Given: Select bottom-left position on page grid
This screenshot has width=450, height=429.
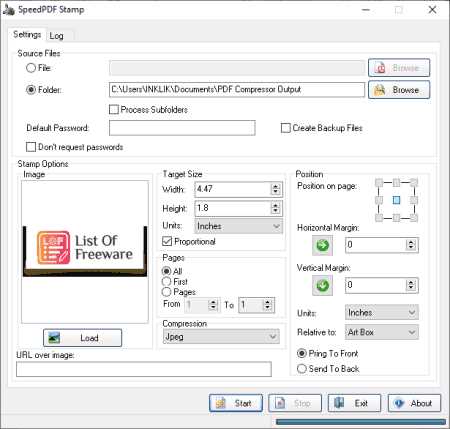Looking at the screenshot, I should [379, 218].
